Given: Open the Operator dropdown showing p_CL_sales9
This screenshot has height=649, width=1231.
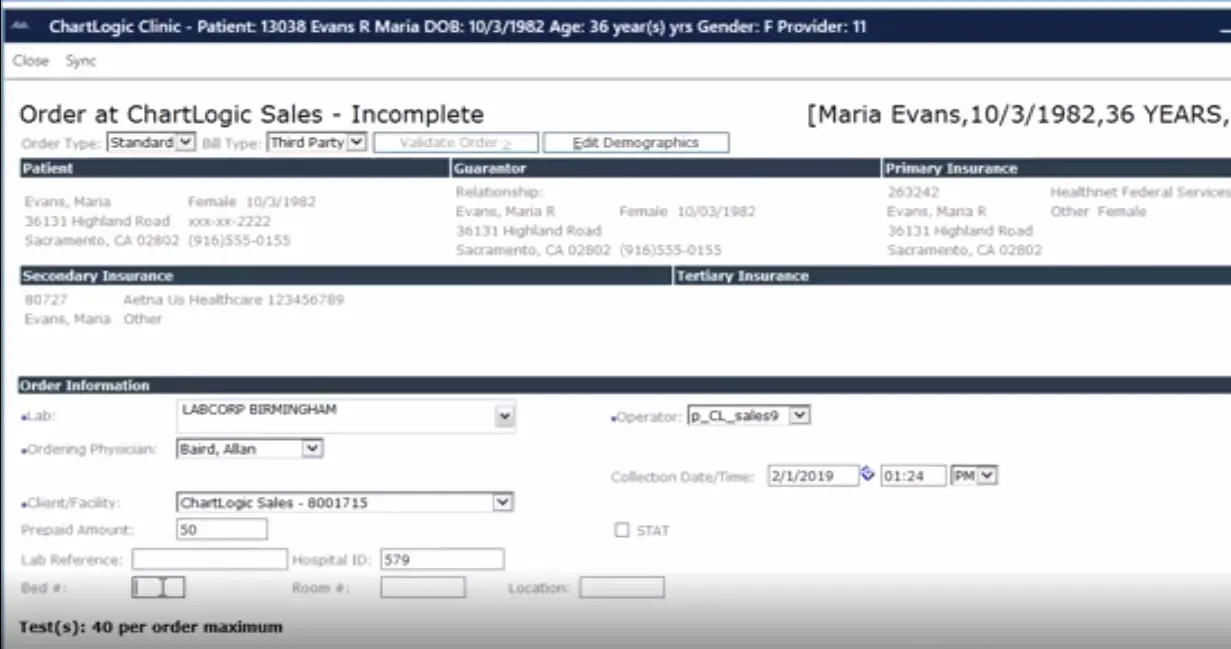Looking at the screenshot, I should click(x=800, y=414).
